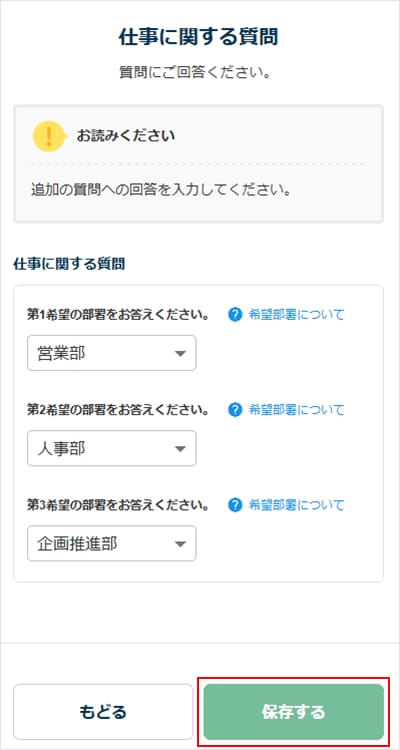Click the bold section heading above the form
This screenshot has height=750, width=400.
(x=70, y=264)
